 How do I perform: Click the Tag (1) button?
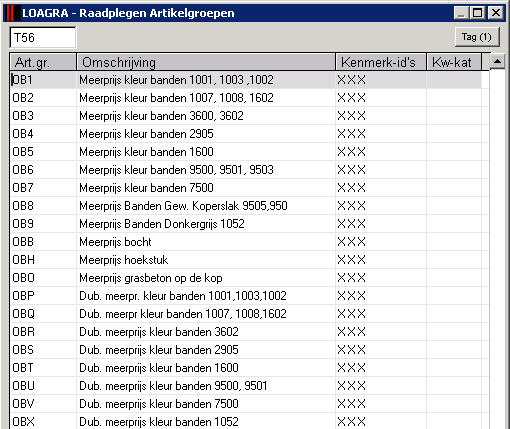(x=477, y=37)
